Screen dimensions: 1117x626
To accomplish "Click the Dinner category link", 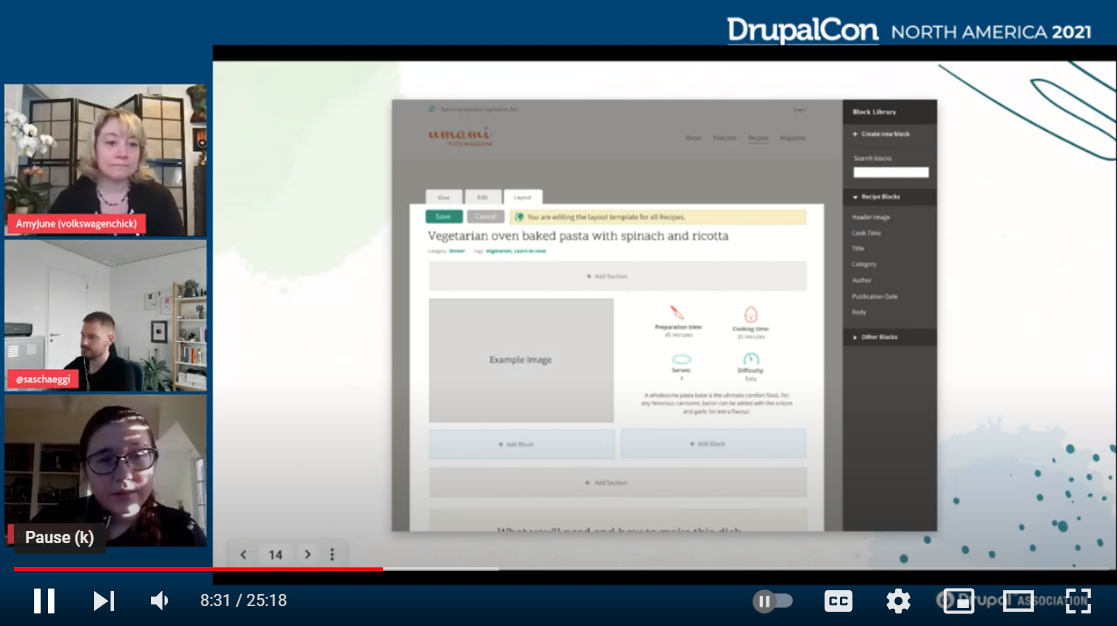I will click(457, 251).
